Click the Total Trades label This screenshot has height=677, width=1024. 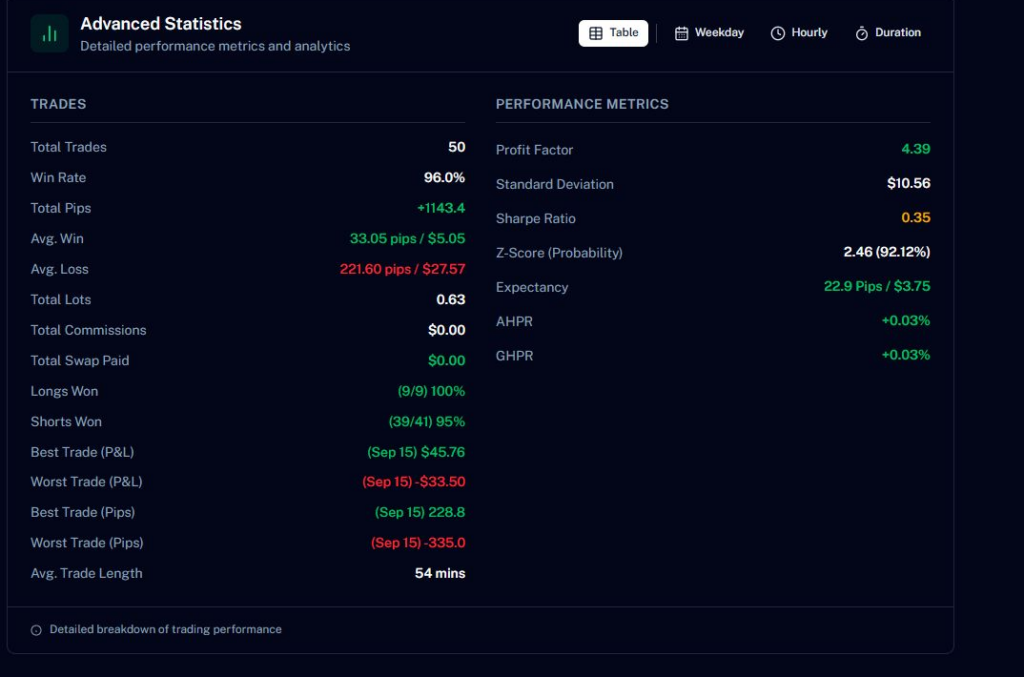[x=69, y=148]
